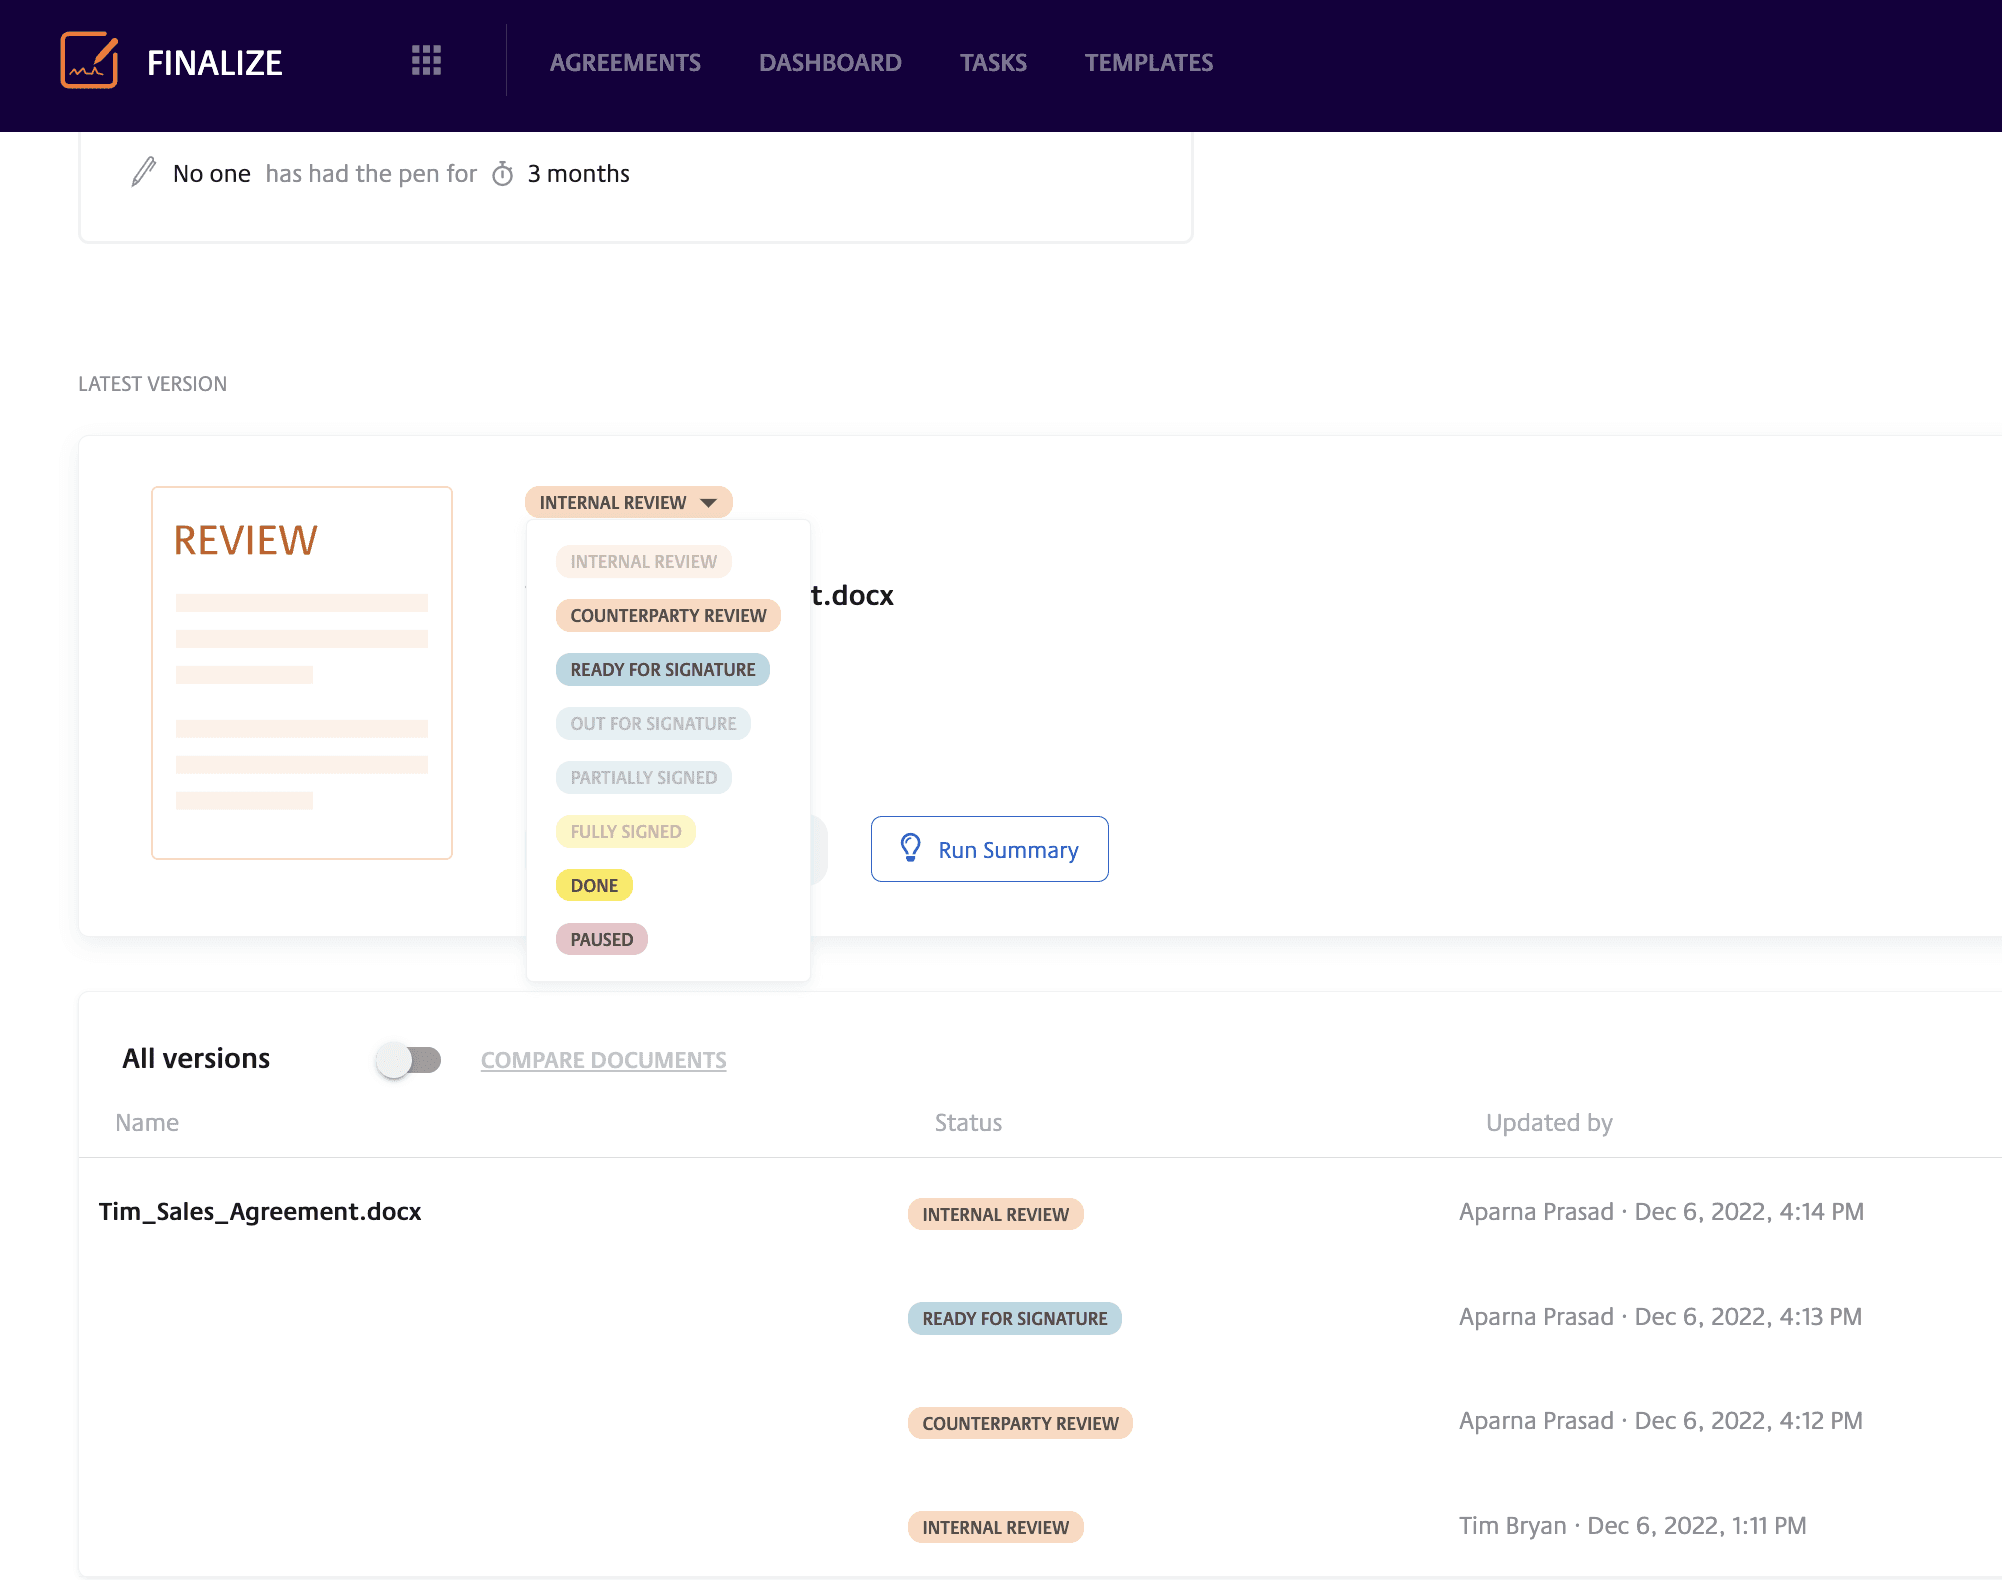The width and height of the screenshot is (2002, 1580).
Task: Click the All versions heading
Action: pos(196,1059)
